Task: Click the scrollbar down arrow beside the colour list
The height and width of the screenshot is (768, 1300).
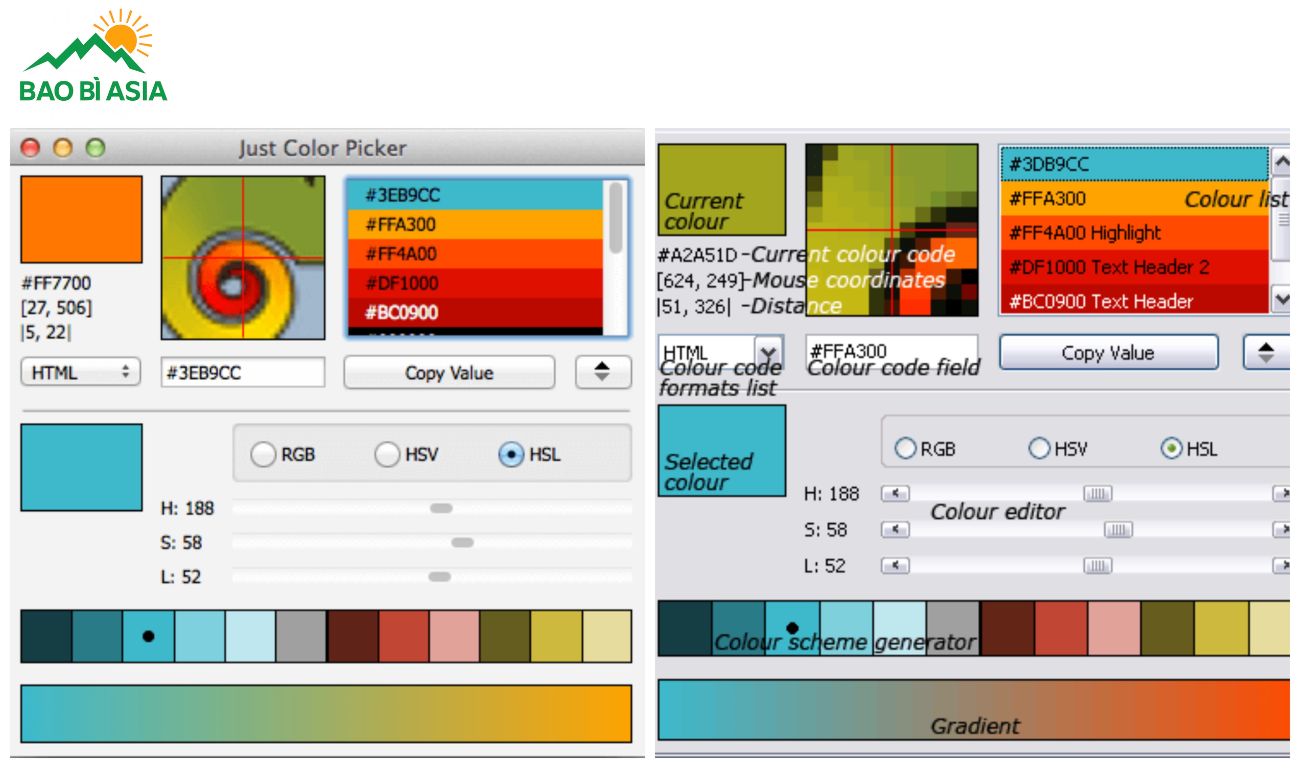Action: pyautogui.click(x=1280, y=296)
